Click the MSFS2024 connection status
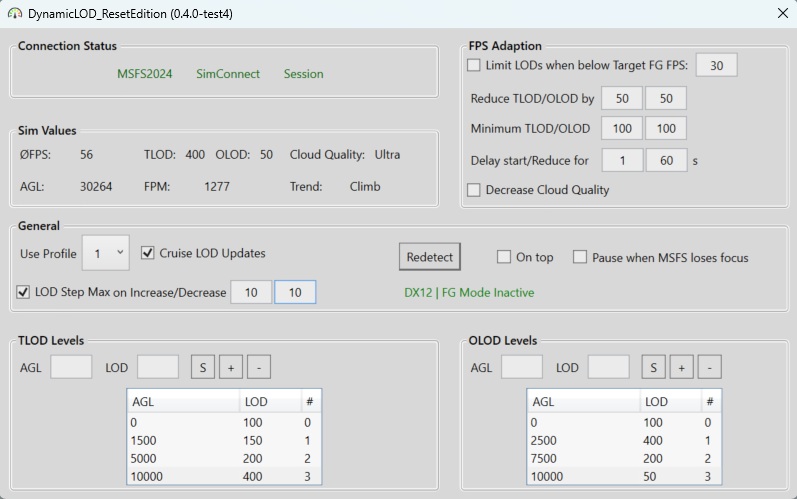 tap(145, 74)
